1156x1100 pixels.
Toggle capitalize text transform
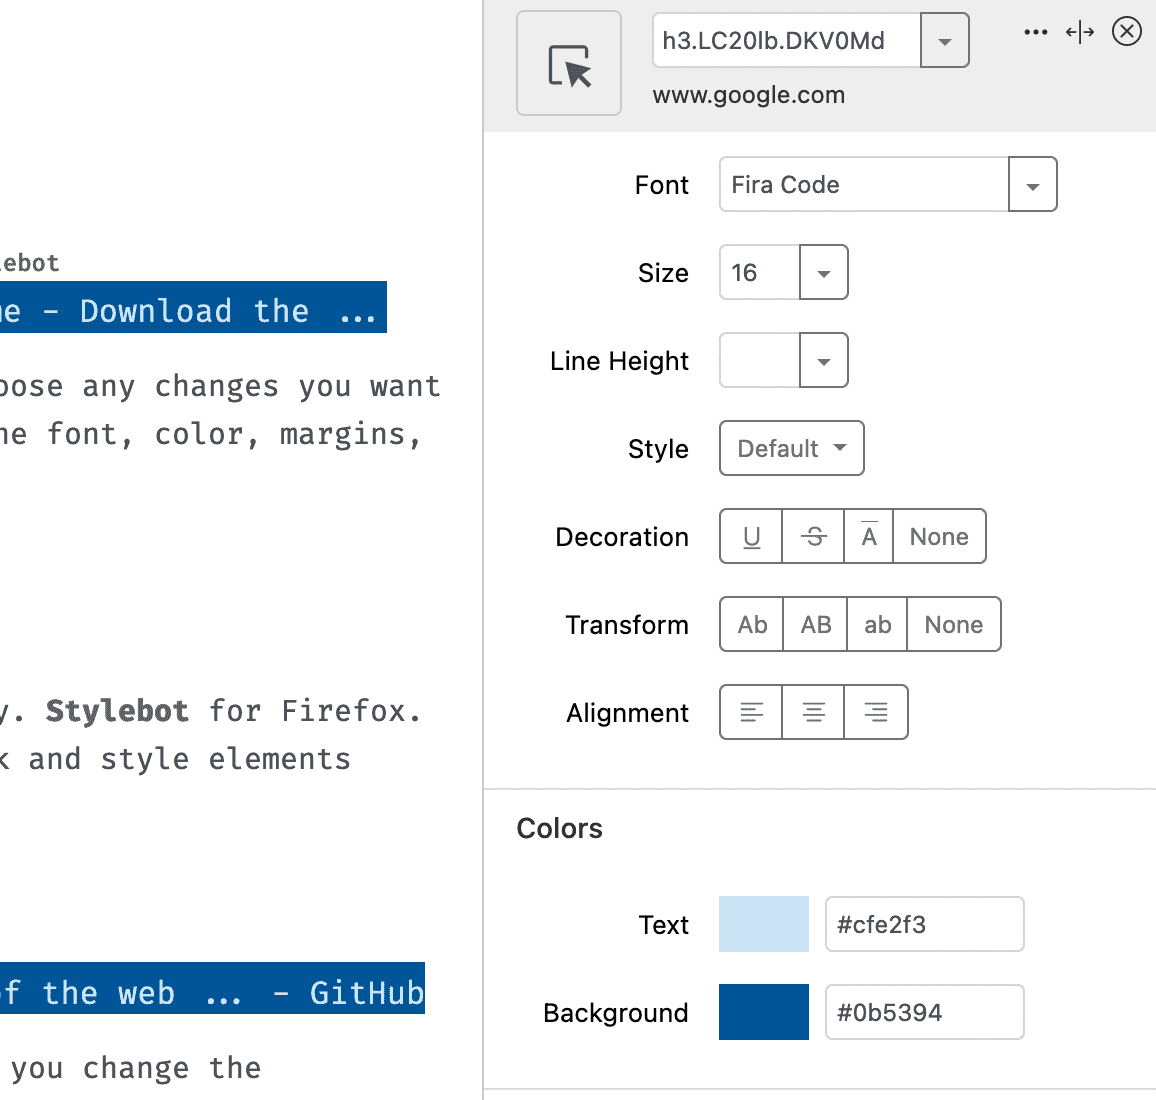pyautogui.click(x=751, y=624)
